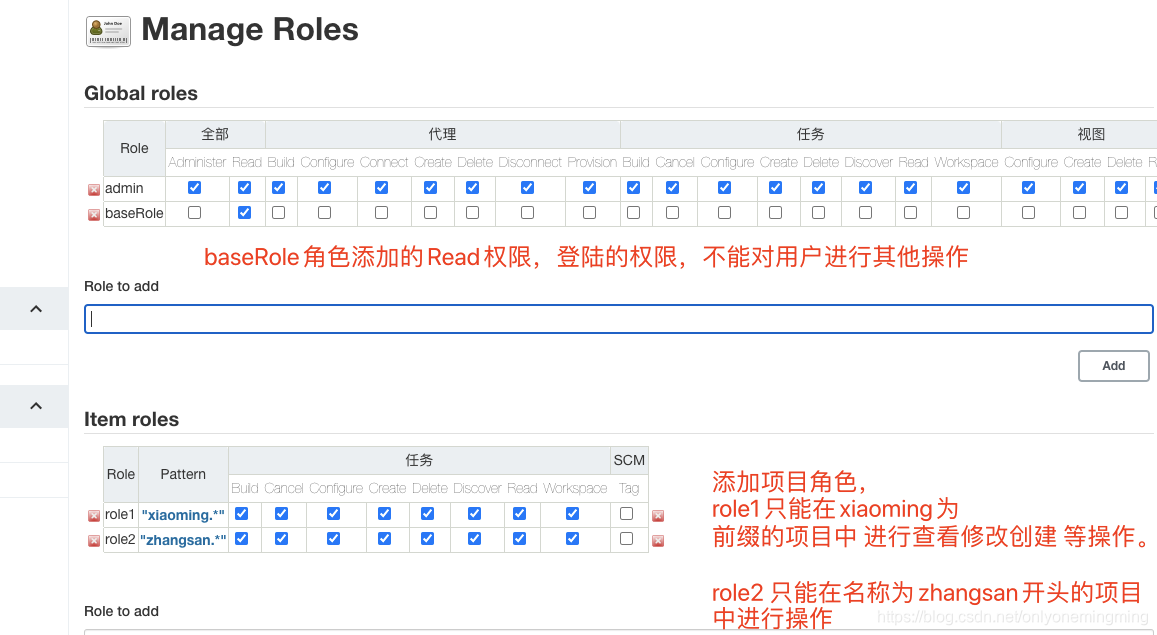
Task: Collapse the lower sidebar section with its chevron
Action: click(x=34, y=406)
